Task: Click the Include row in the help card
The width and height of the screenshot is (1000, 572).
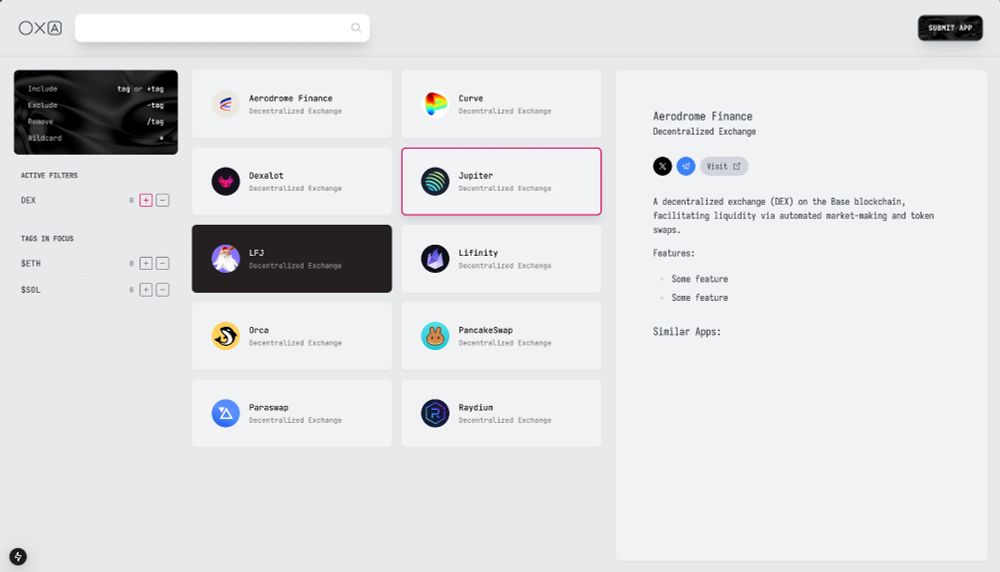Action: pos(96,89)
